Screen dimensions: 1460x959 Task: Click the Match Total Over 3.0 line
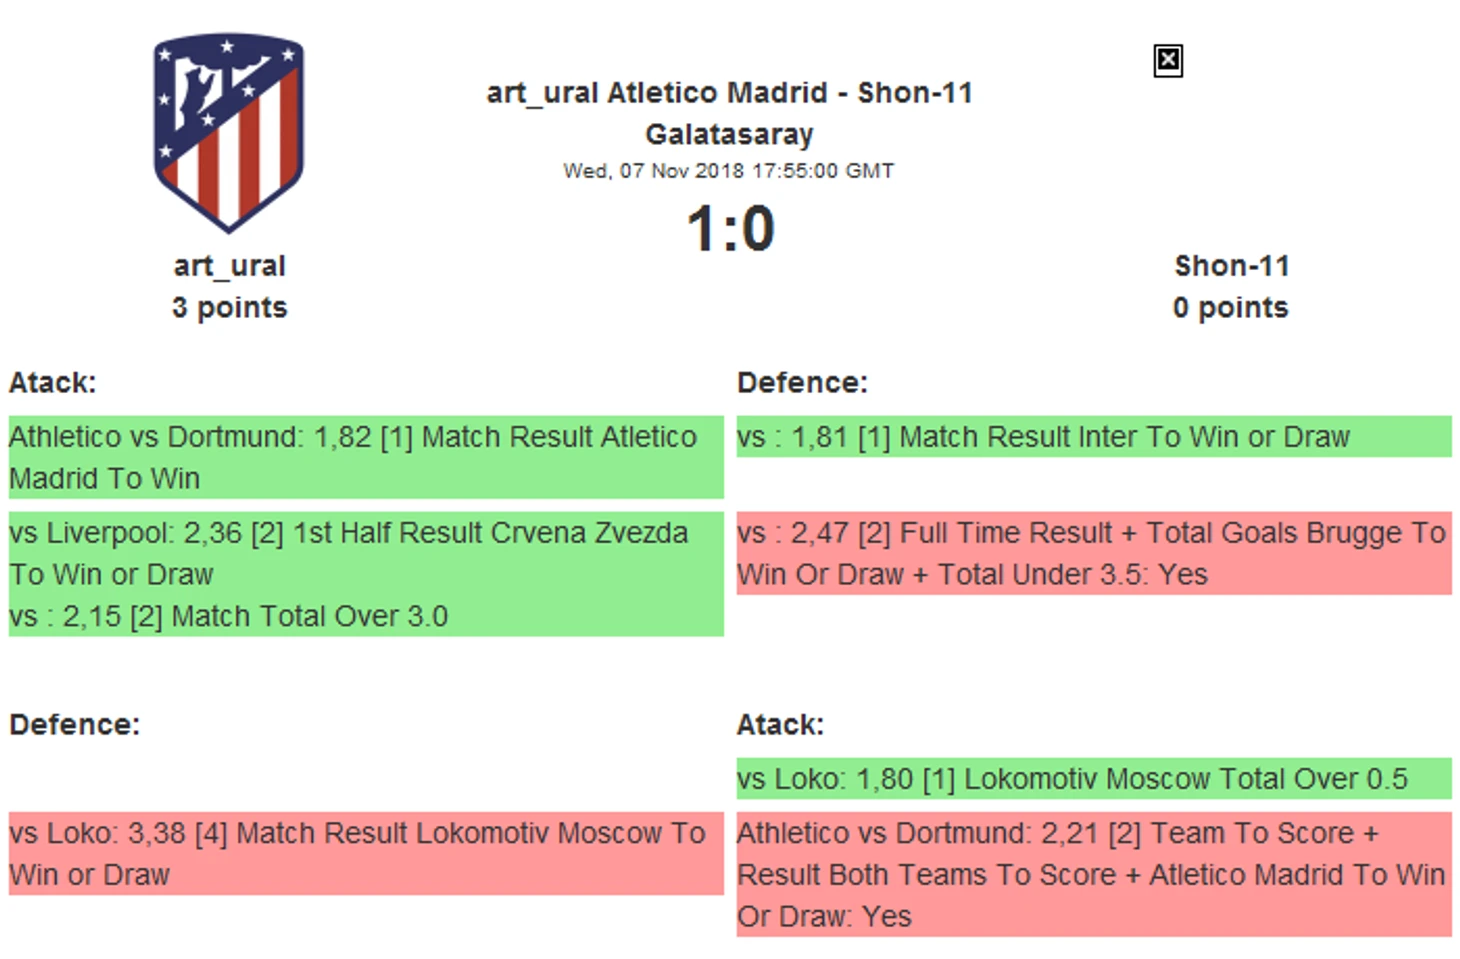click(228, 616)
